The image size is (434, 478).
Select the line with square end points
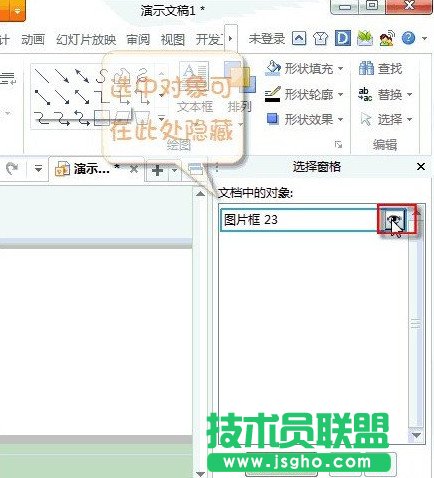pyautogui.click(x=42, y=97)
